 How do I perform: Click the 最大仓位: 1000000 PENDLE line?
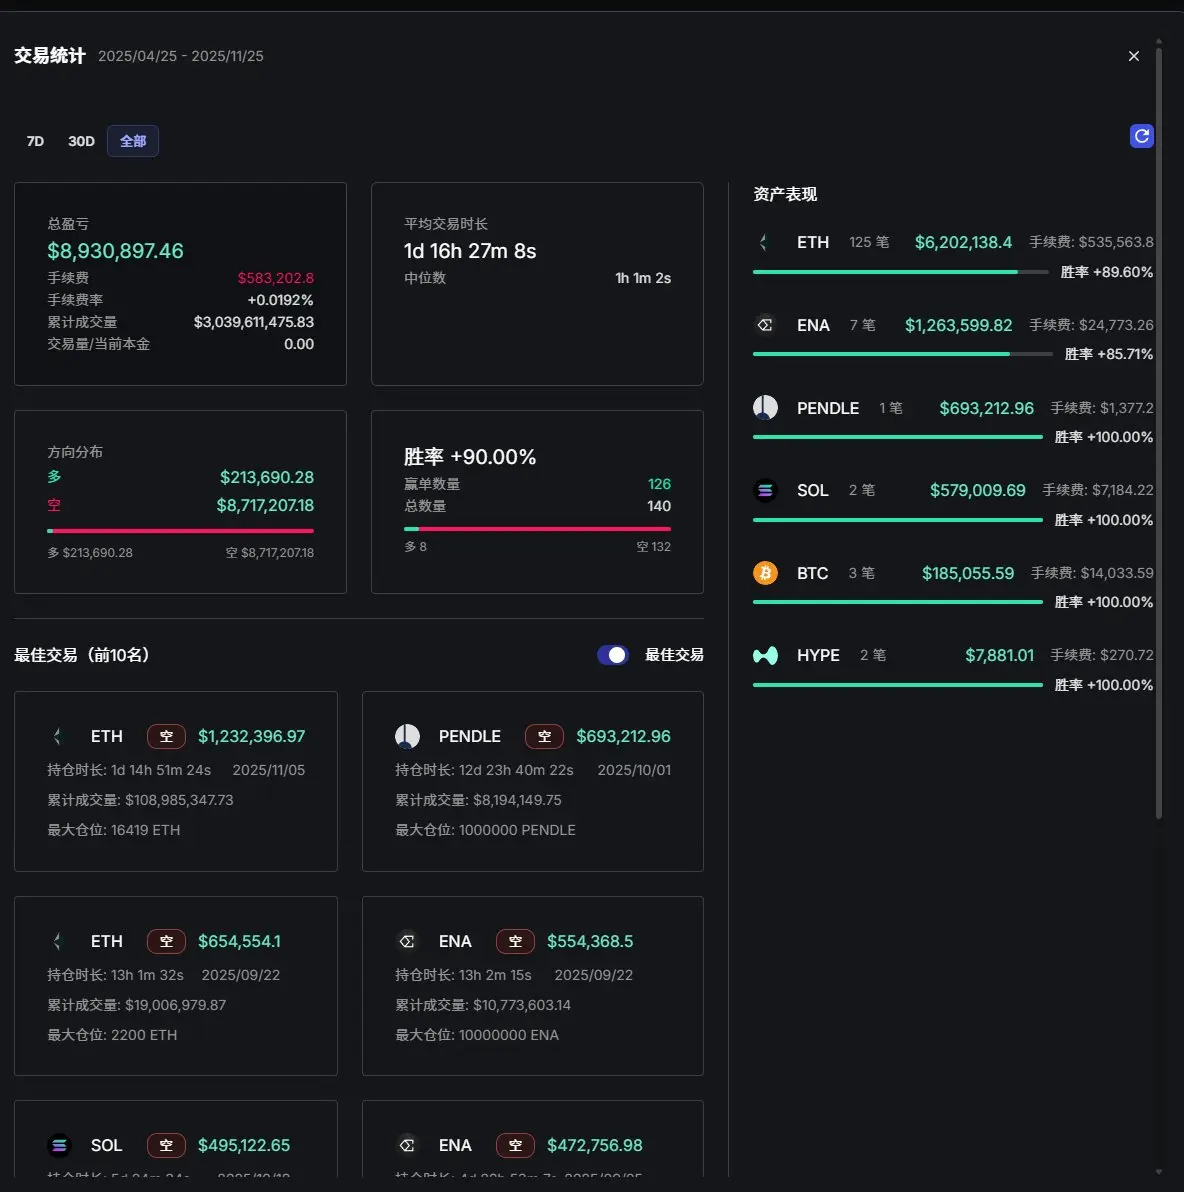click(485, 830)
